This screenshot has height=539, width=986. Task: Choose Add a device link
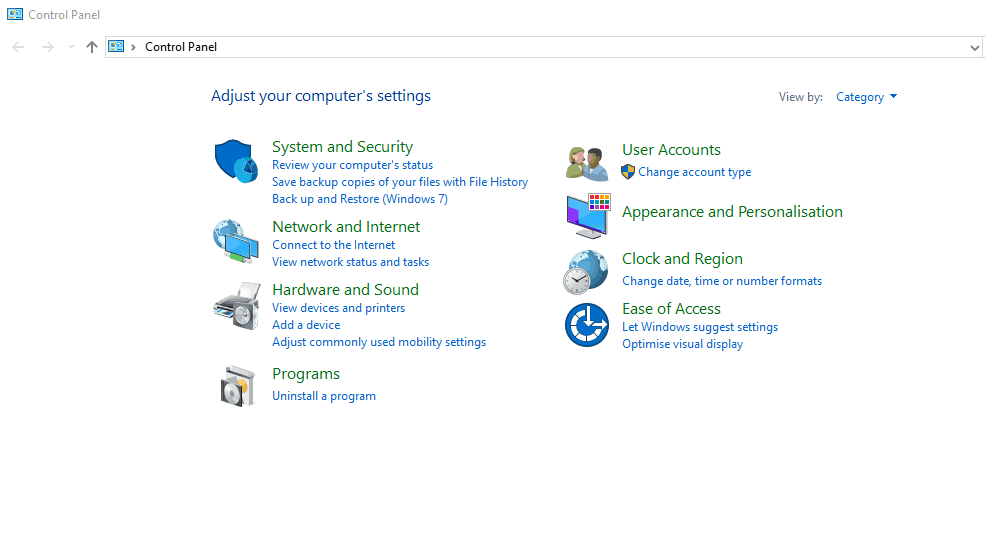click(306, 325)
